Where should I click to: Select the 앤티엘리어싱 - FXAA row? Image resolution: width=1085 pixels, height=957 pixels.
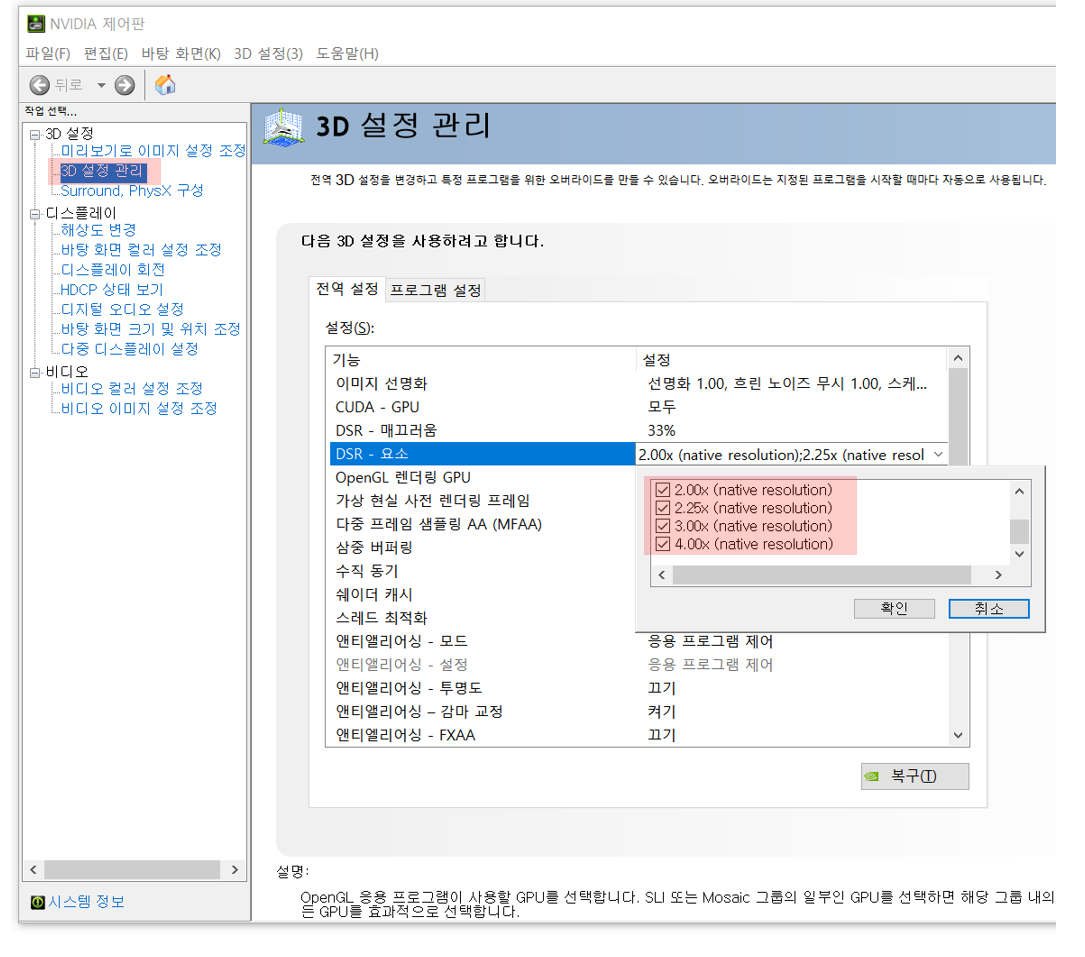point(637,736)
